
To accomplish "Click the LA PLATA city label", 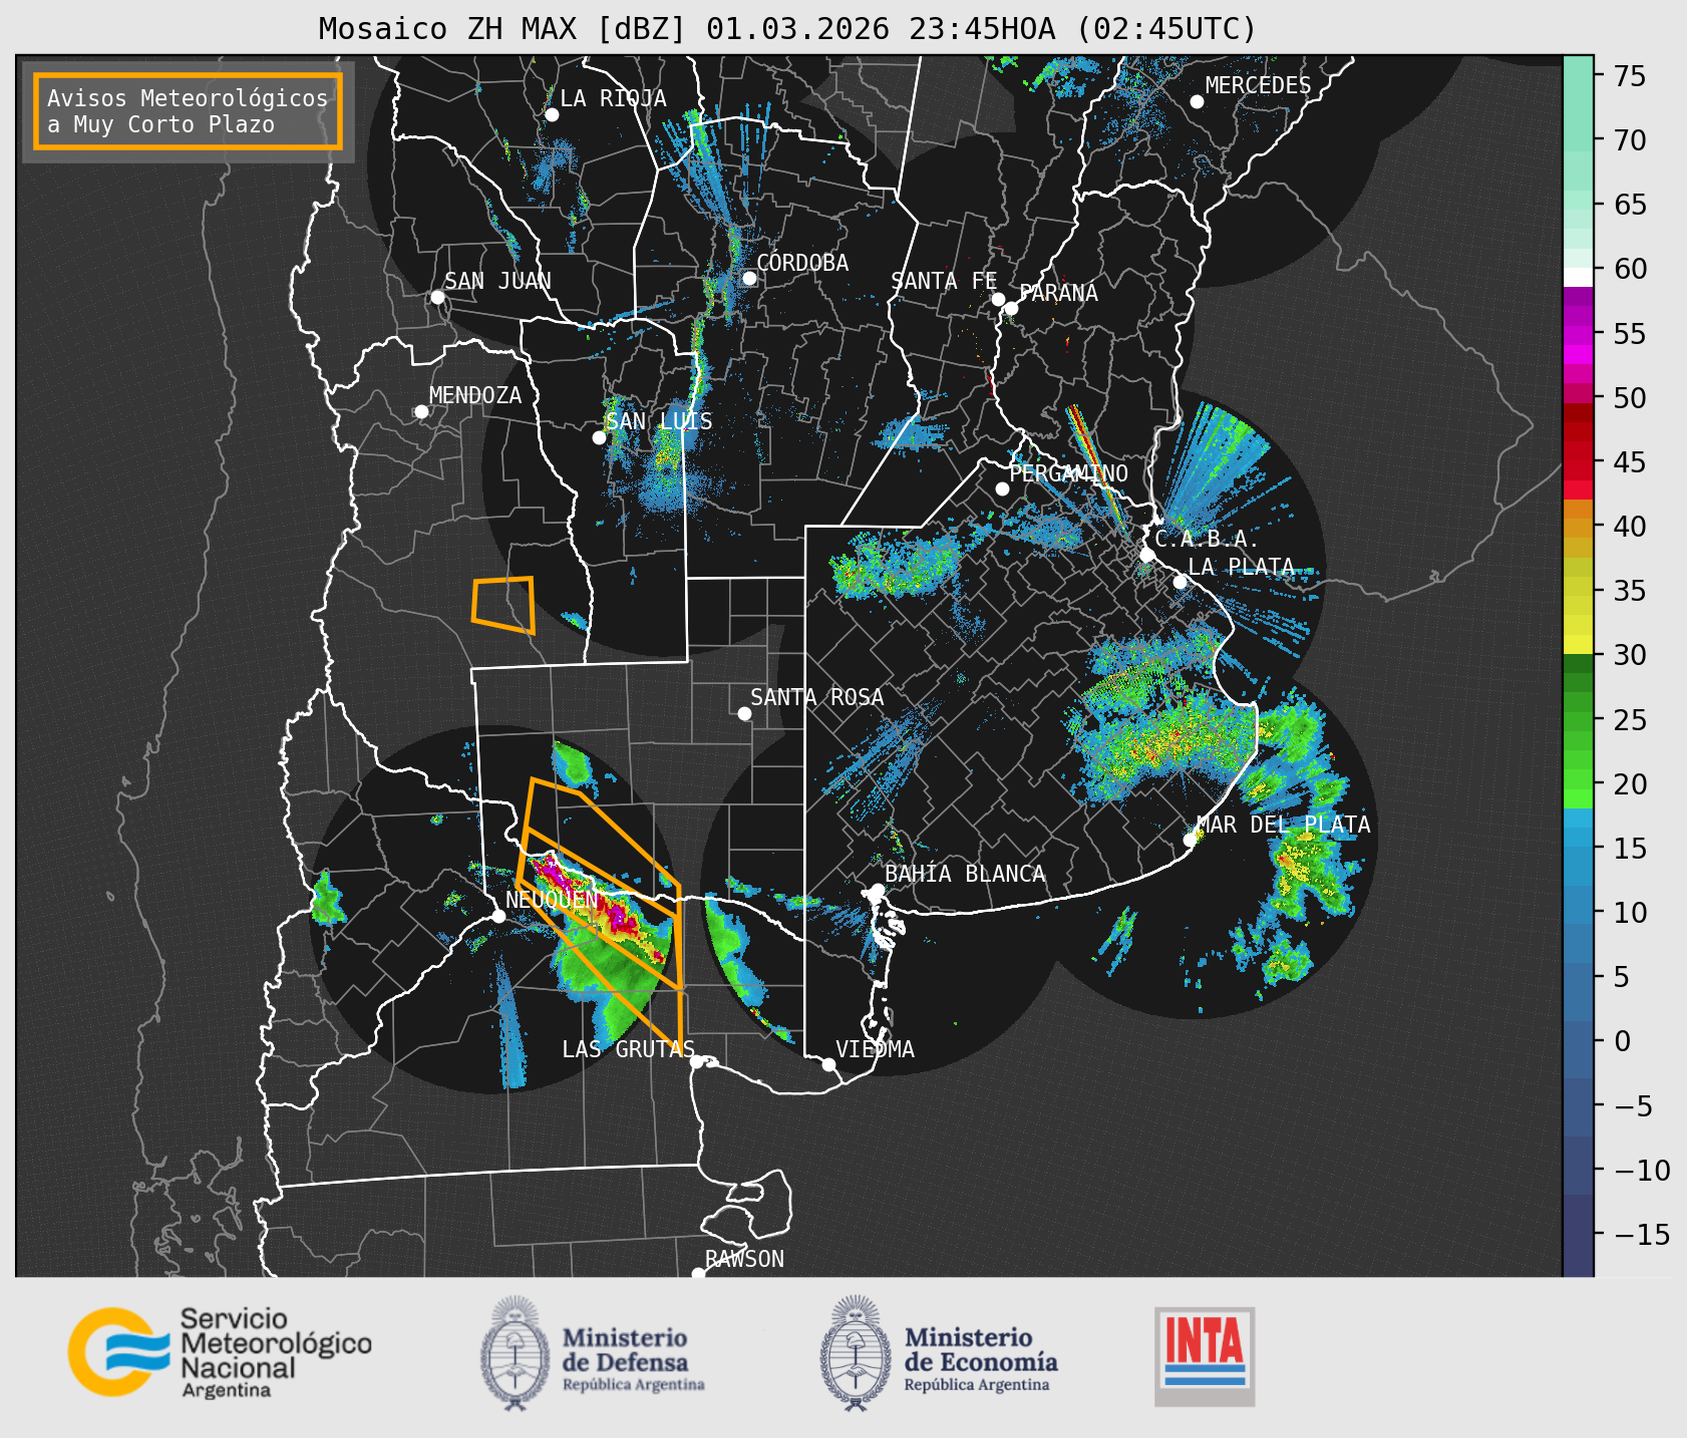I will click(x=1241, y=567).
